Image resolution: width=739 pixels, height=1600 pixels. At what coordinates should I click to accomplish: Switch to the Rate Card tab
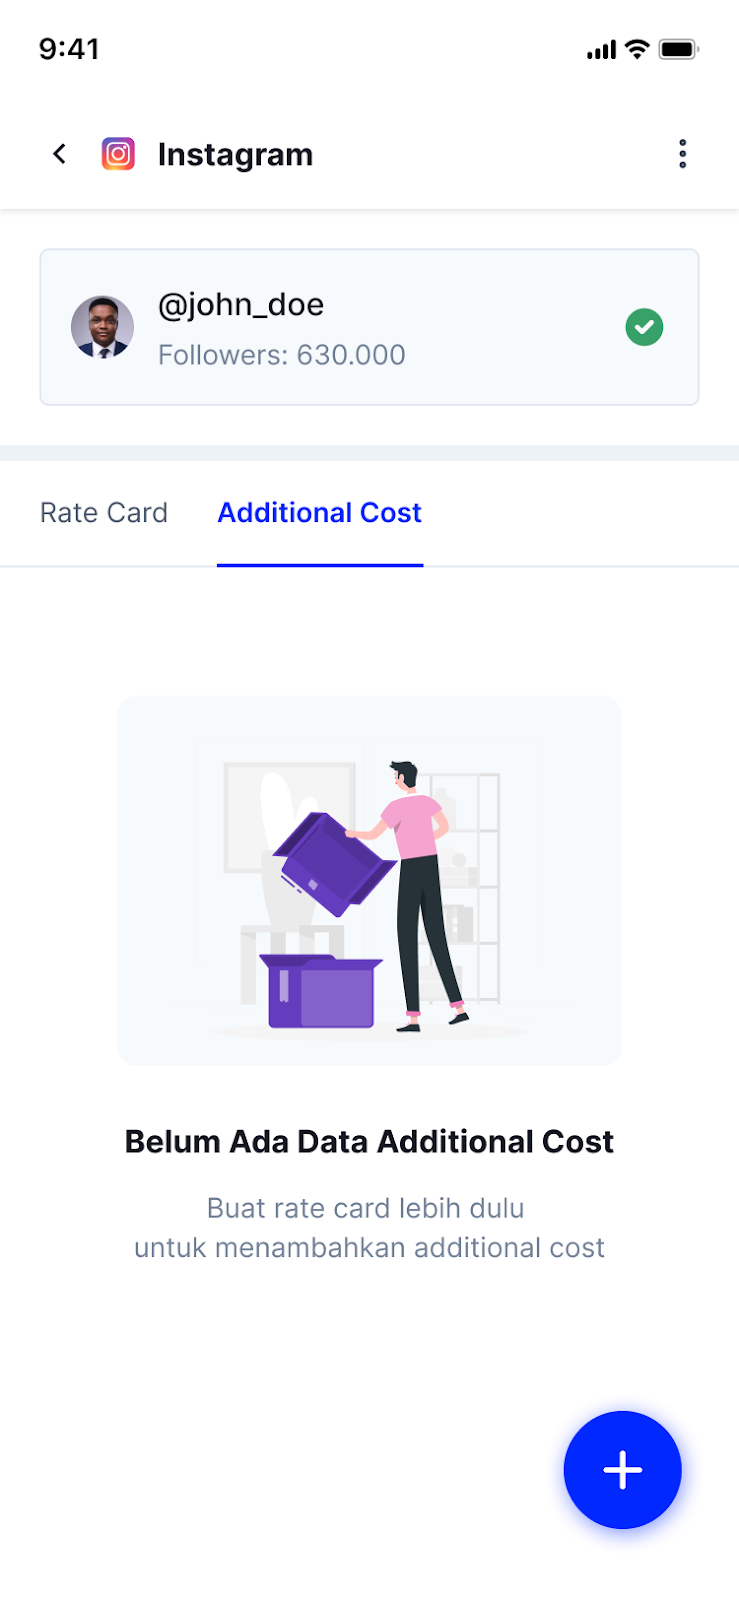click(104, 513)
